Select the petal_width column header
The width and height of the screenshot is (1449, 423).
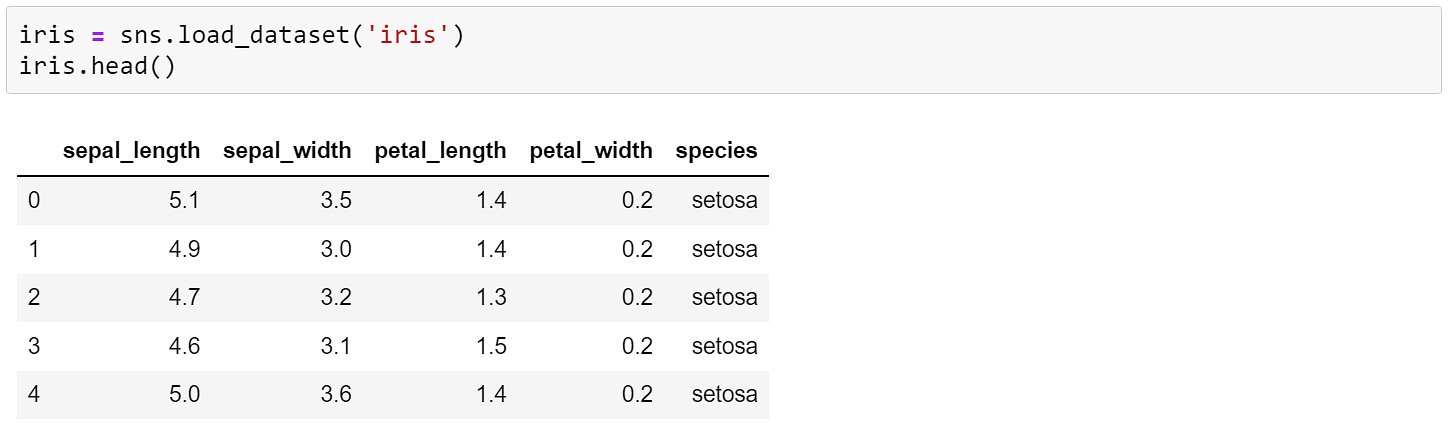591,151
